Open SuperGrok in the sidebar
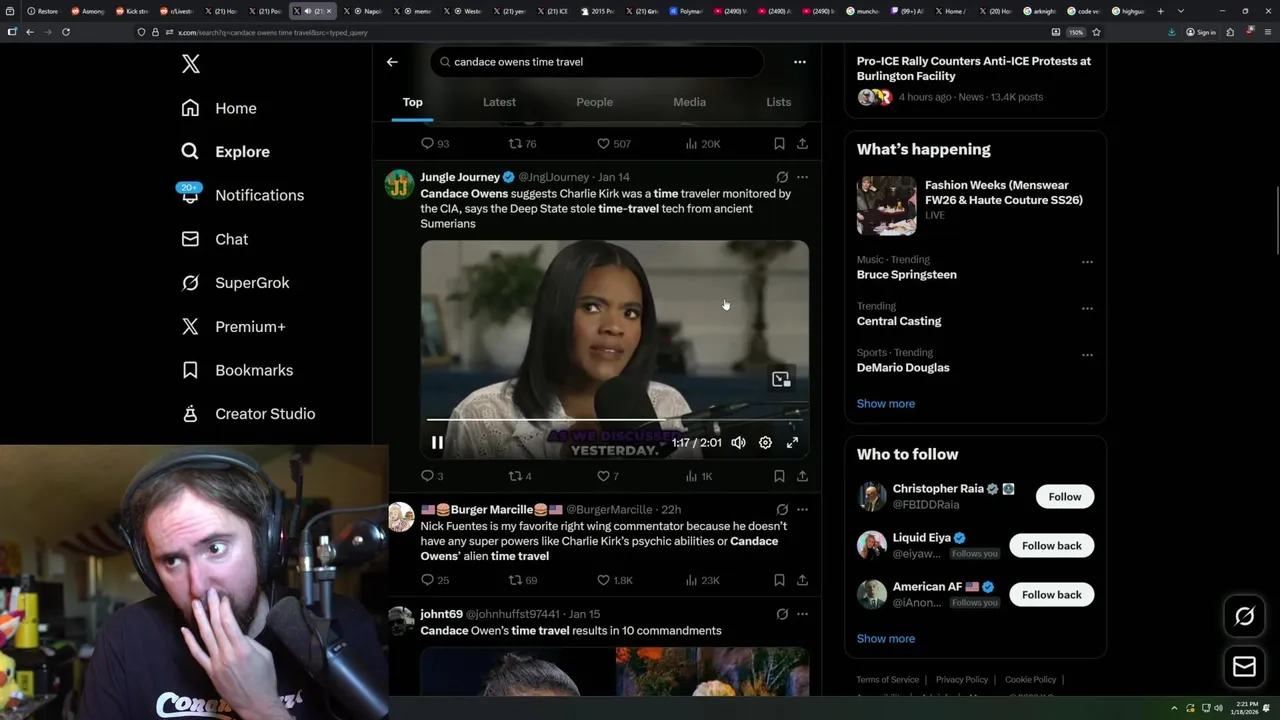The width and height of the screenshot is (1280, 720). pyautogui.click(x=235, y=283)
